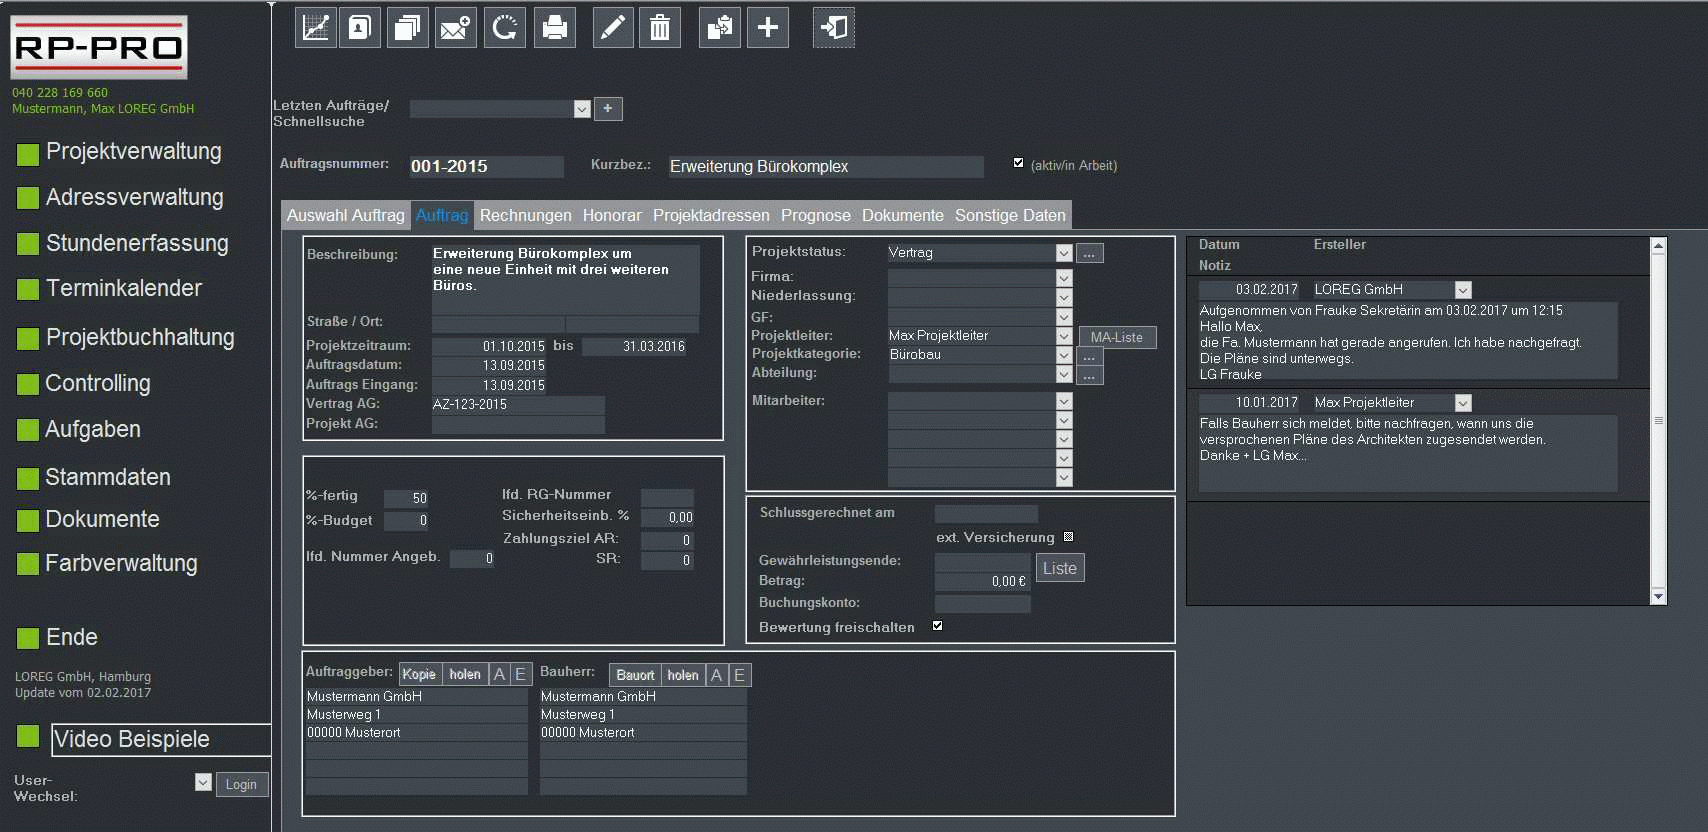Open the Abteilung dropdown
Screen dimensions: 1708x832
point(1064,374)
